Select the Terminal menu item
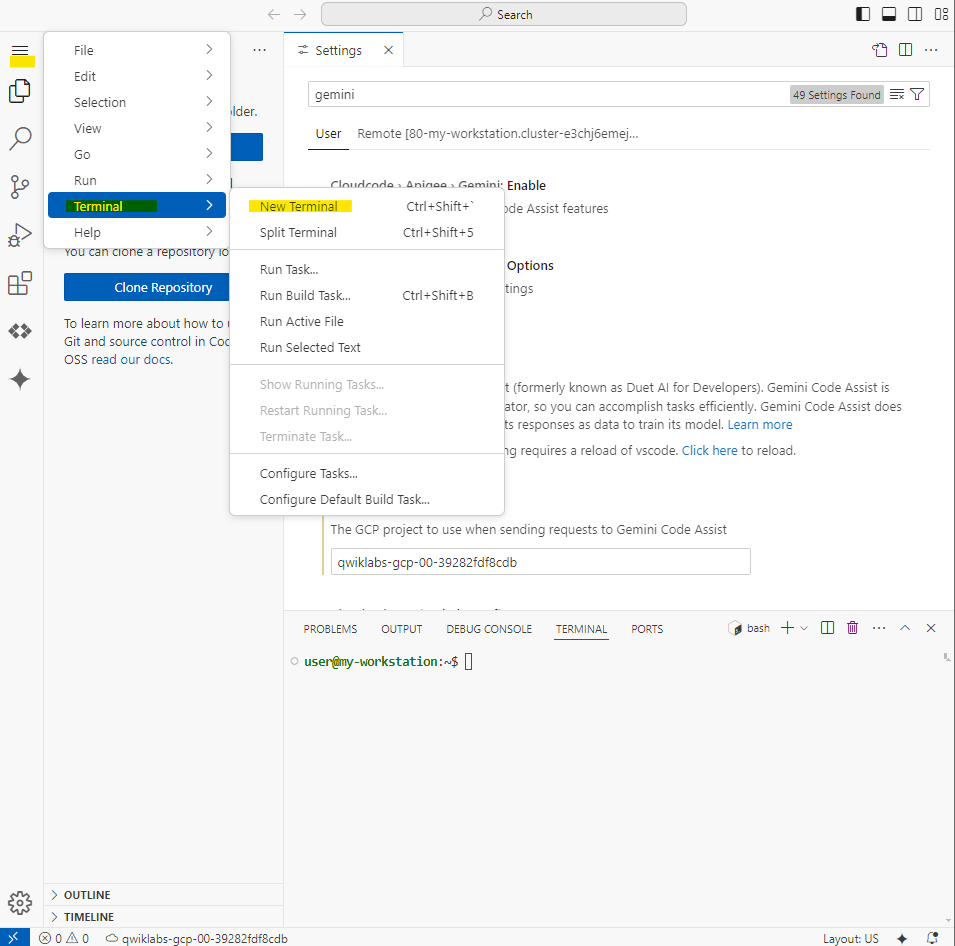955x946 pixels. pos(137,206)
